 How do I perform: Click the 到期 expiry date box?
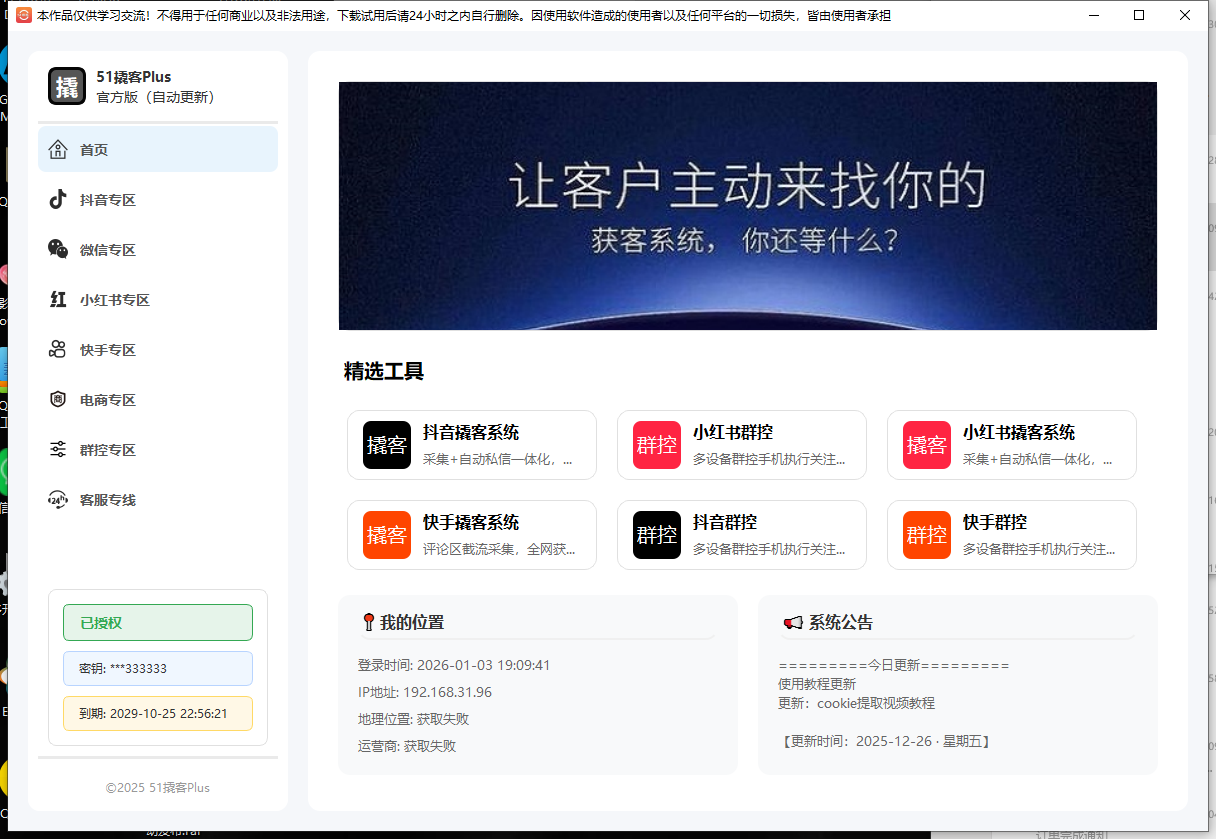(158, 714)
